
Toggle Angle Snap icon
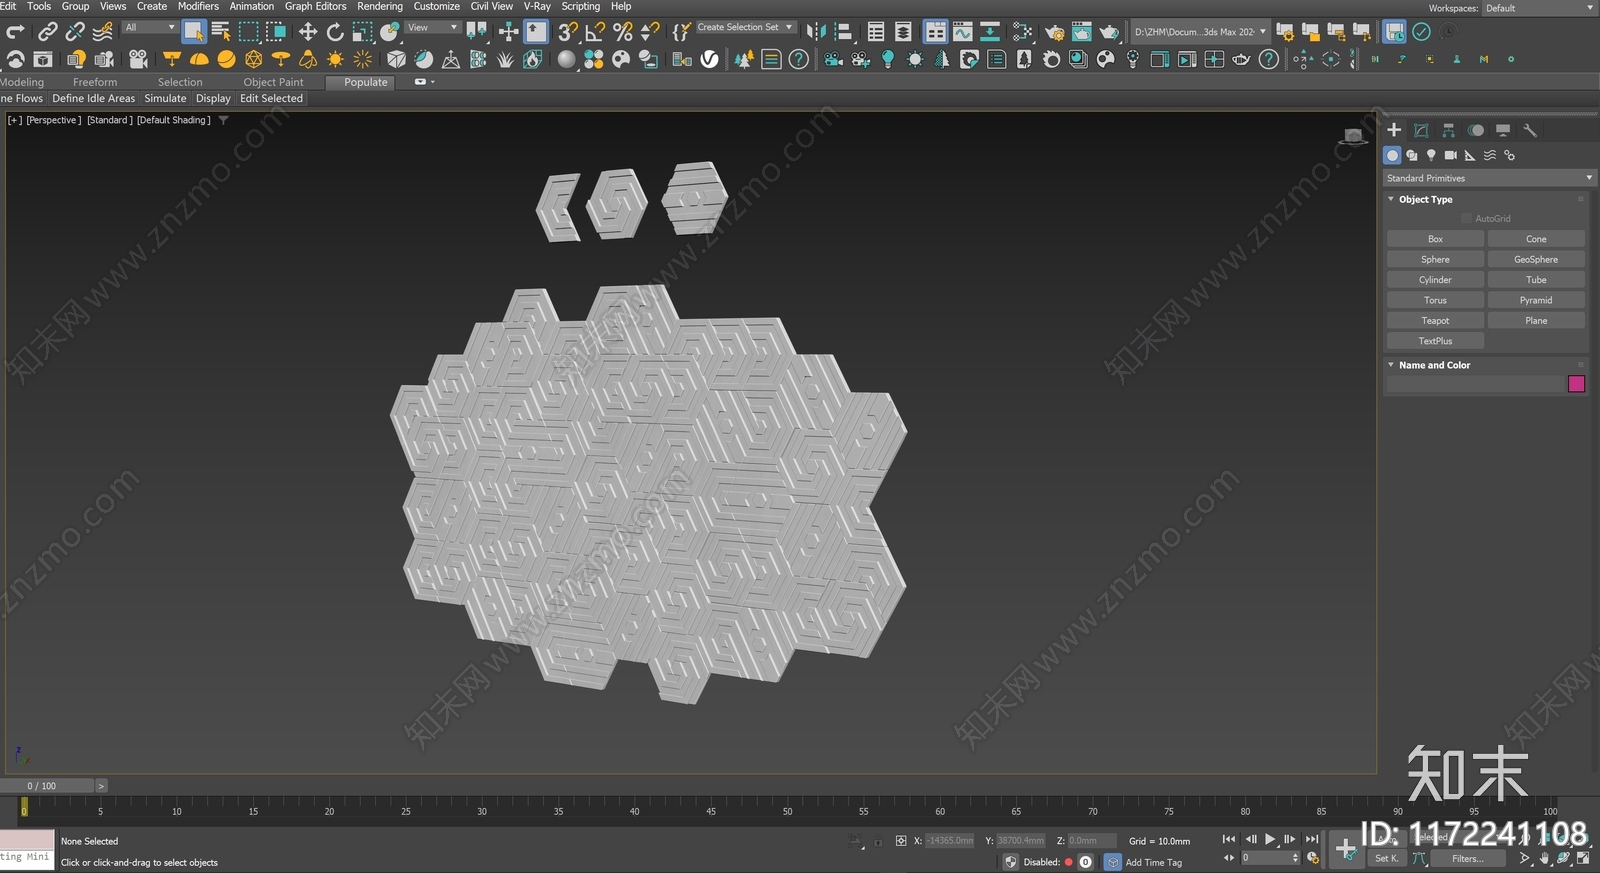pyautogui.click(x=595, y=32)
